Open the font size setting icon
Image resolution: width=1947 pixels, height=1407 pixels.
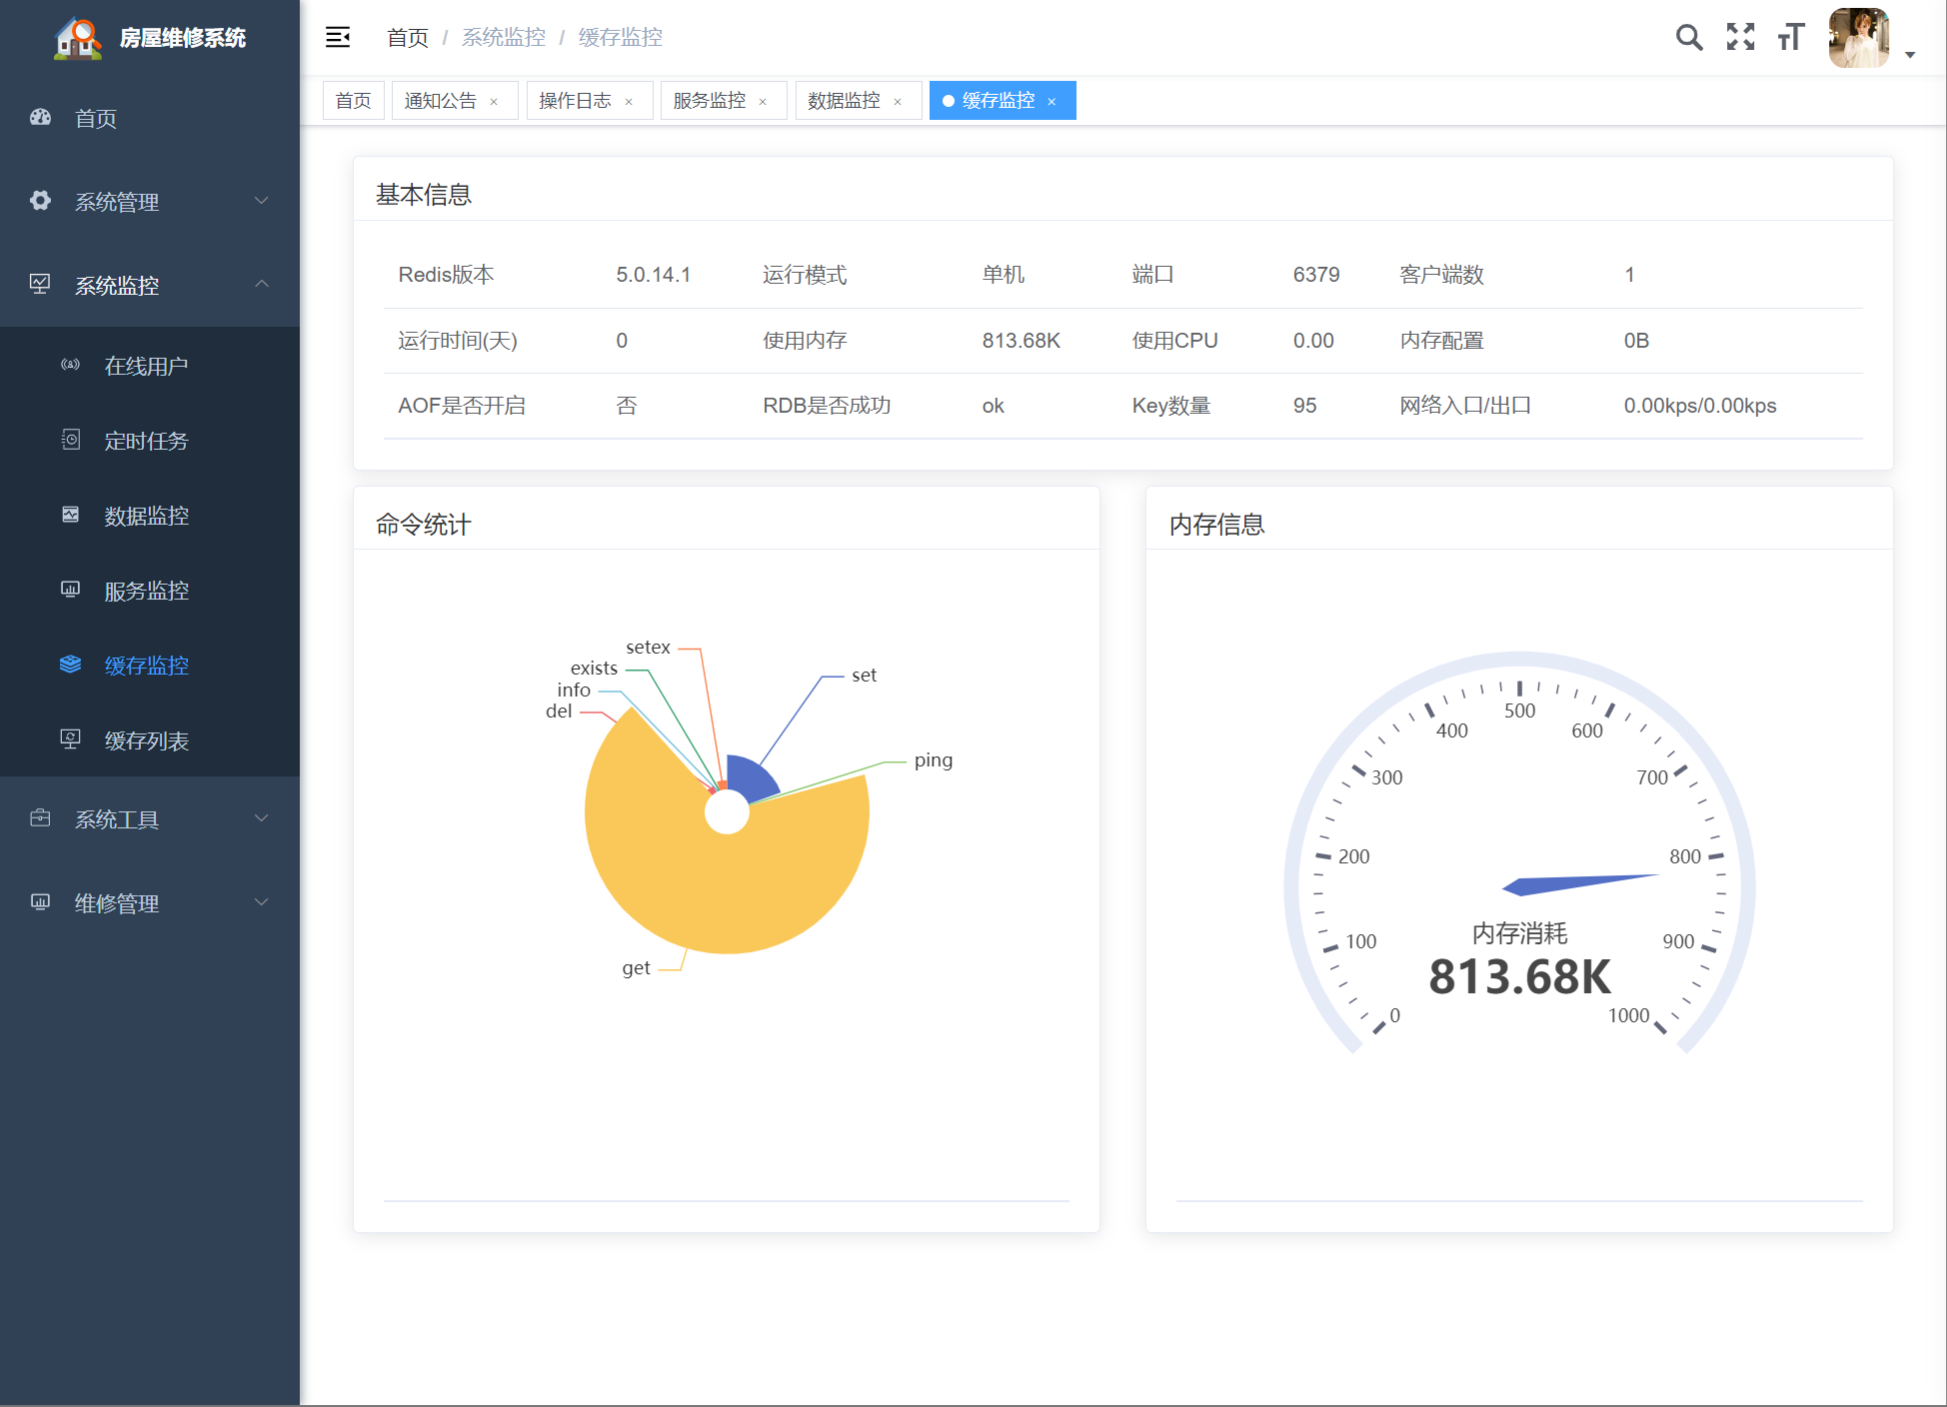point(1790,38)
